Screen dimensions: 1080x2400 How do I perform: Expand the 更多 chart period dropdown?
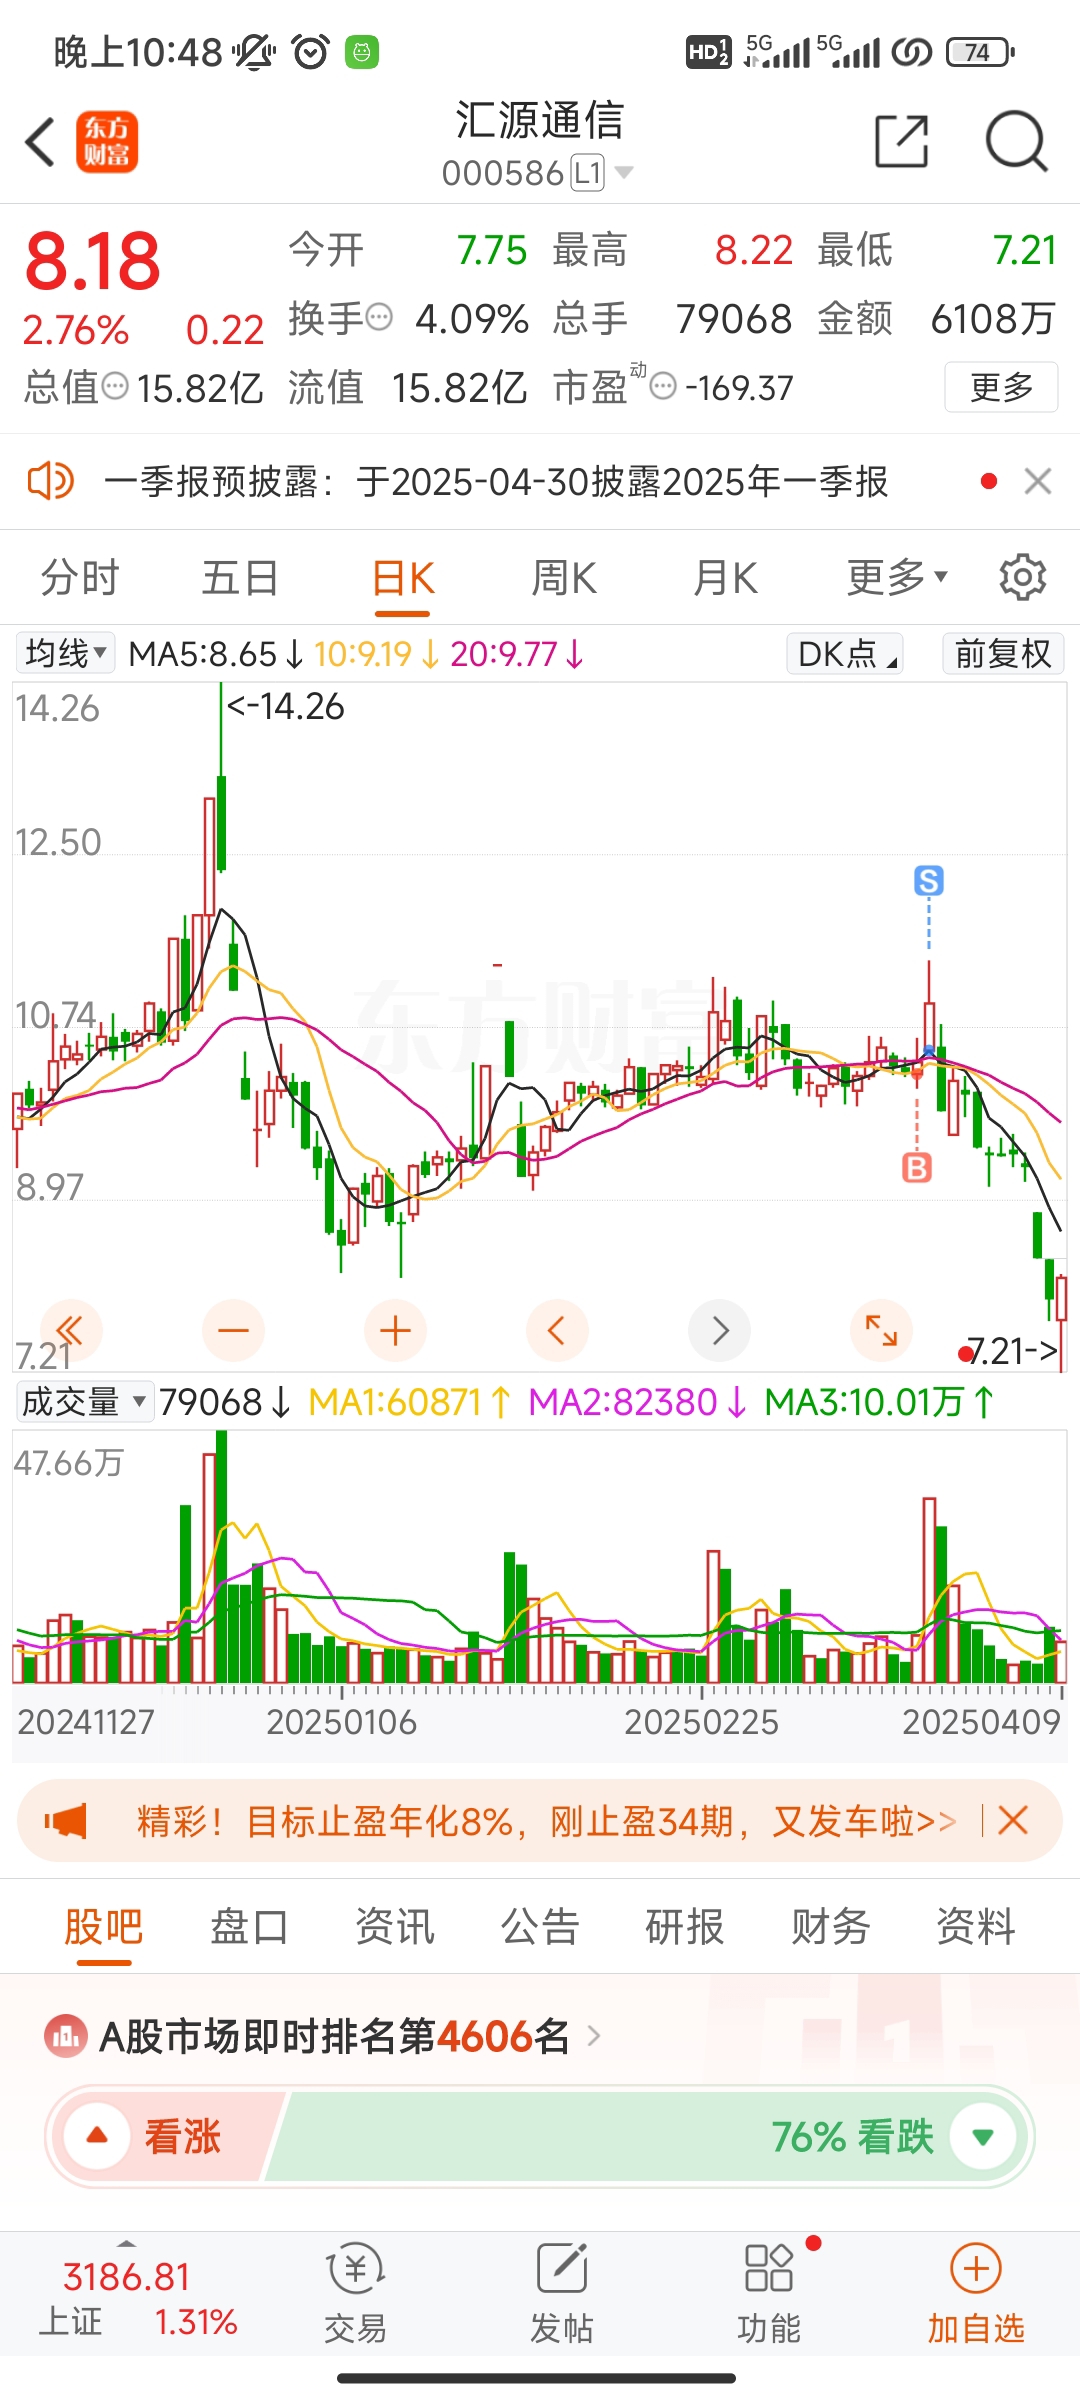coord(897,577)
